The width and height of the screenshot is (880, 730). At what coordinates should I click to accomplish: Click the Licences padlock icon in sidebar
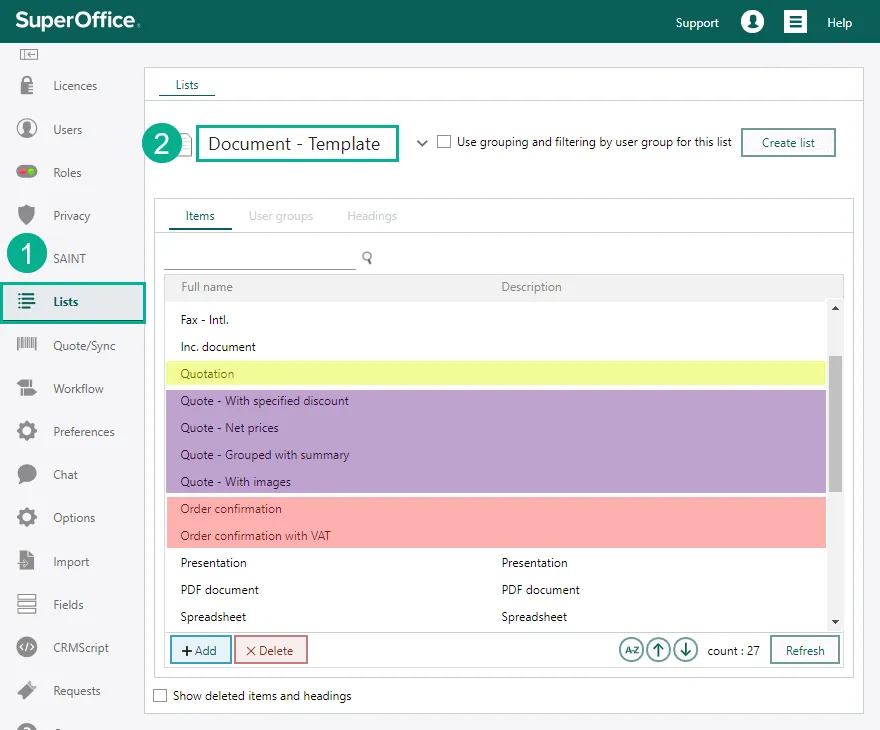[27, 86]
